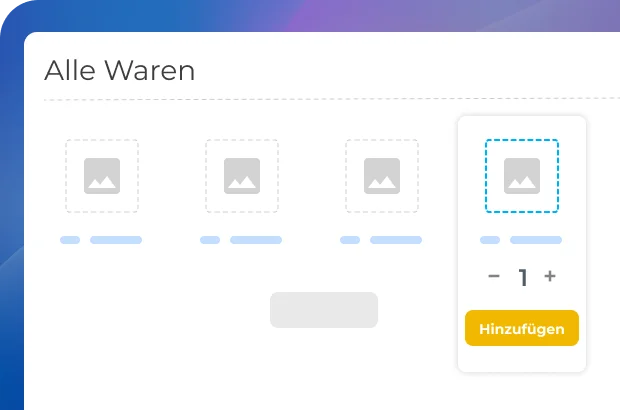Click the highlighted product's long title bar
Image resolution: width=620 pixels, height=410 pixels.
536,240
